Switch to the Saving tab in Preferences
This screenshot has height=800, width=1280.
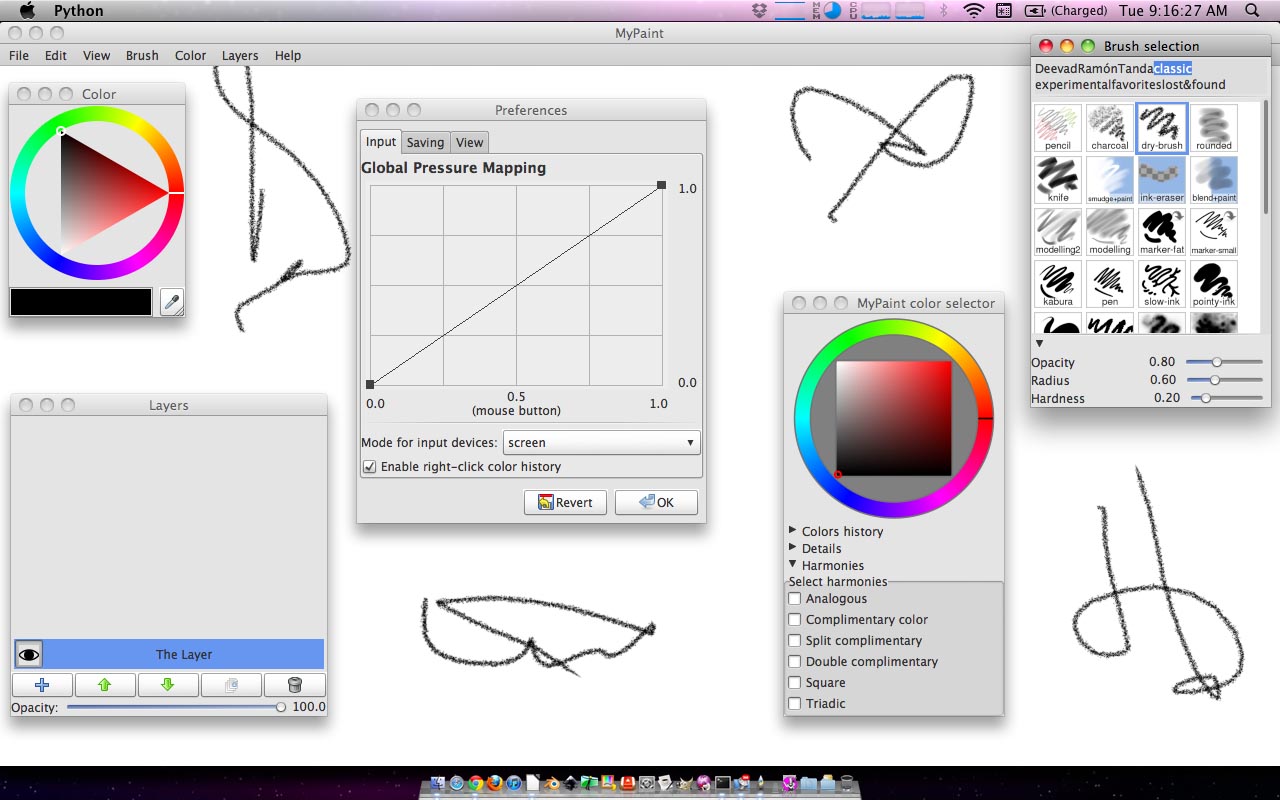(425, 142)
